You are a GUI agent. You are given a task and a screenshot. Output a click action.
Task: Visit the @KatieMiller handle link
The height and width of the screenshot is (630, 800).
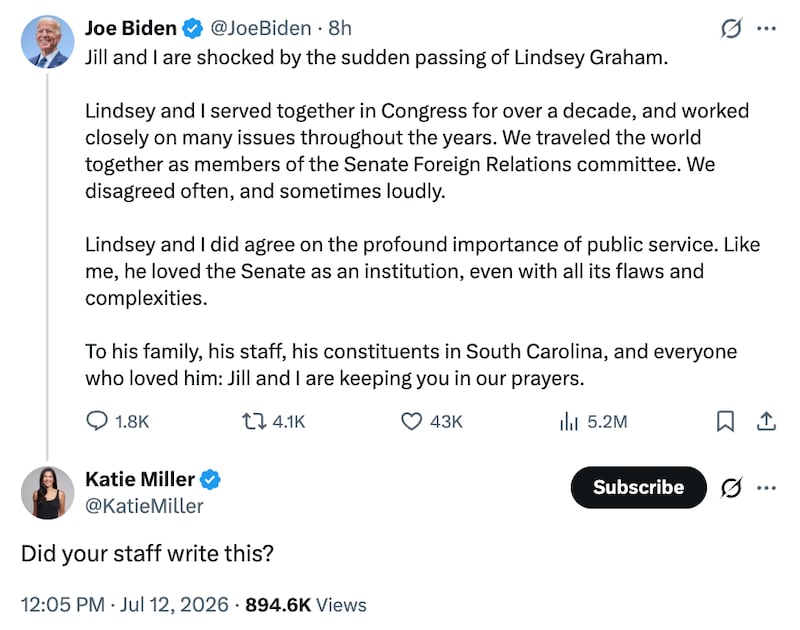(144, 506)
